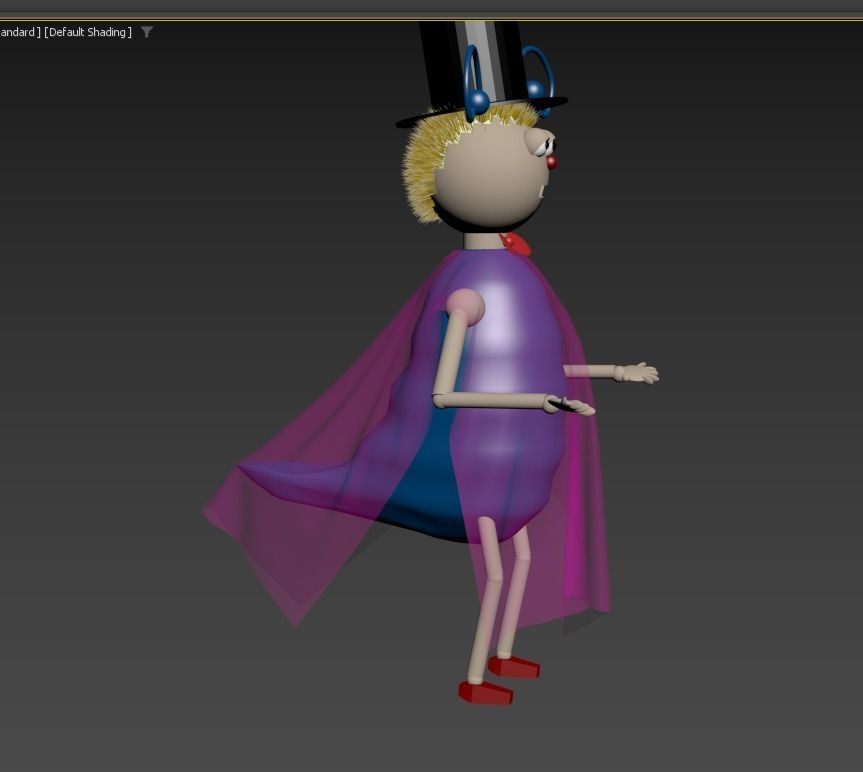Click the character's eye on the face
The width and height of the screenshot is (863, 772).
coord(545,147)
